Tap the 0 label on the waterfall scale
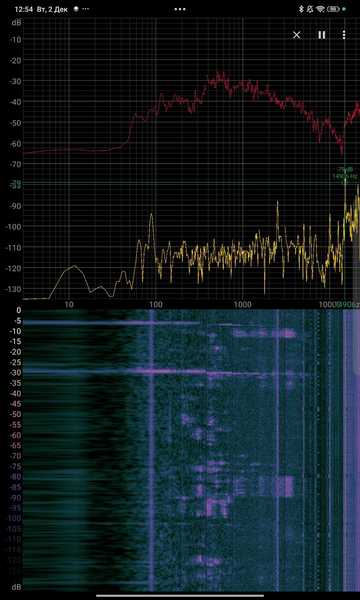Screen dimensions: 360x600 tap(19, 310)
